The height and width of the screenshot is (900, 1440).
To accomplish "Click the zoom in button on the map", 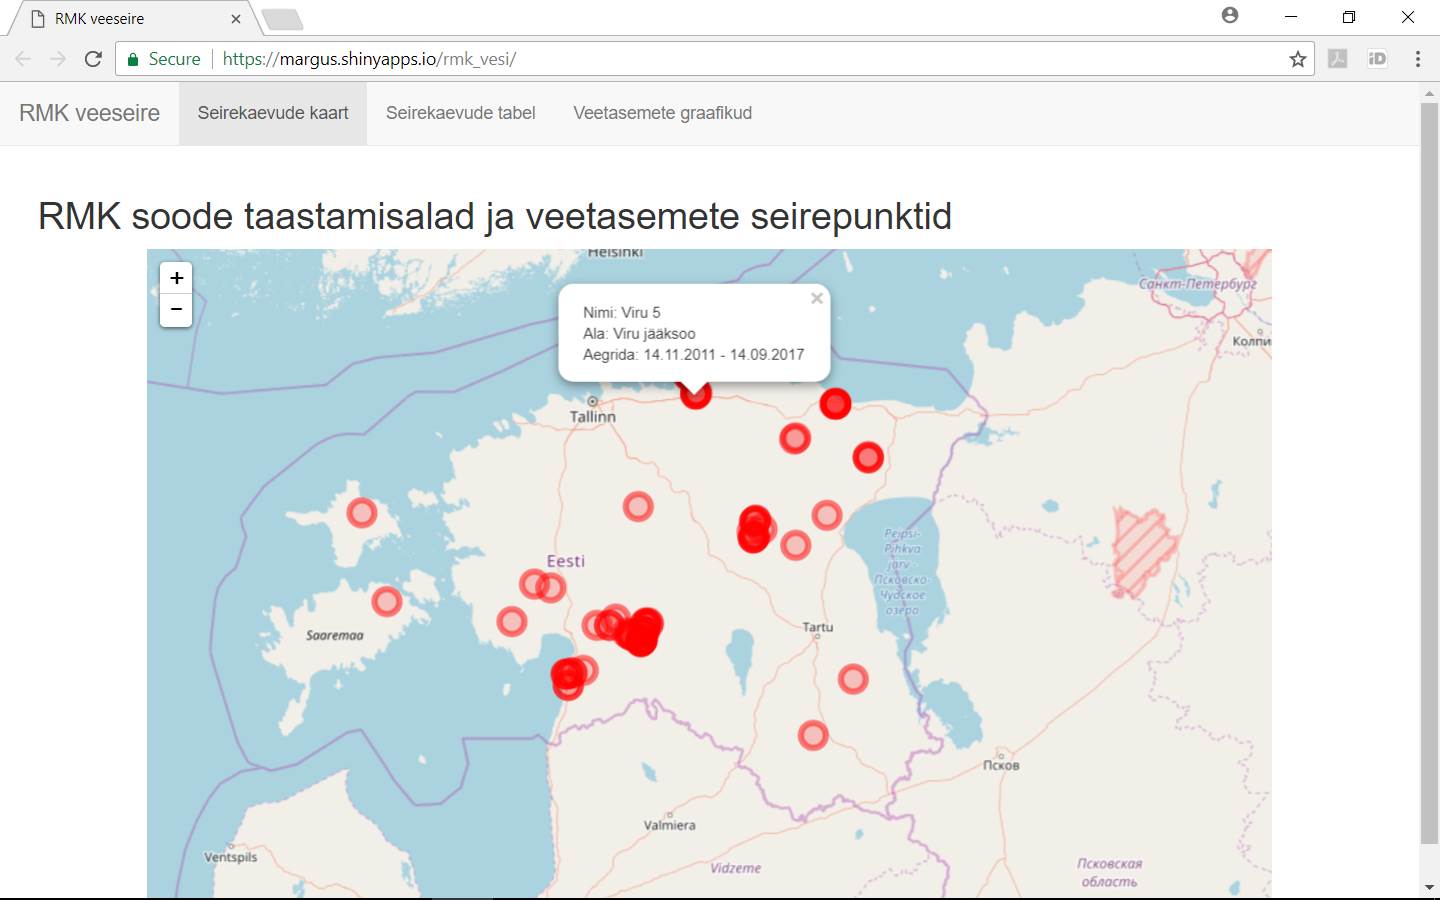I will click(x=176, y=278).
